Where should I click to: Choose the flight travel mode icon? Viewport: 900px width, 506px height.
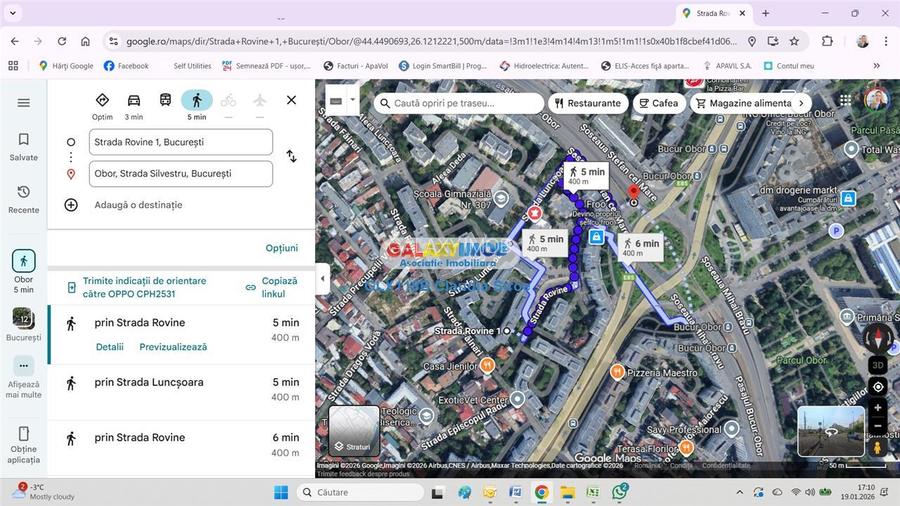260,100
